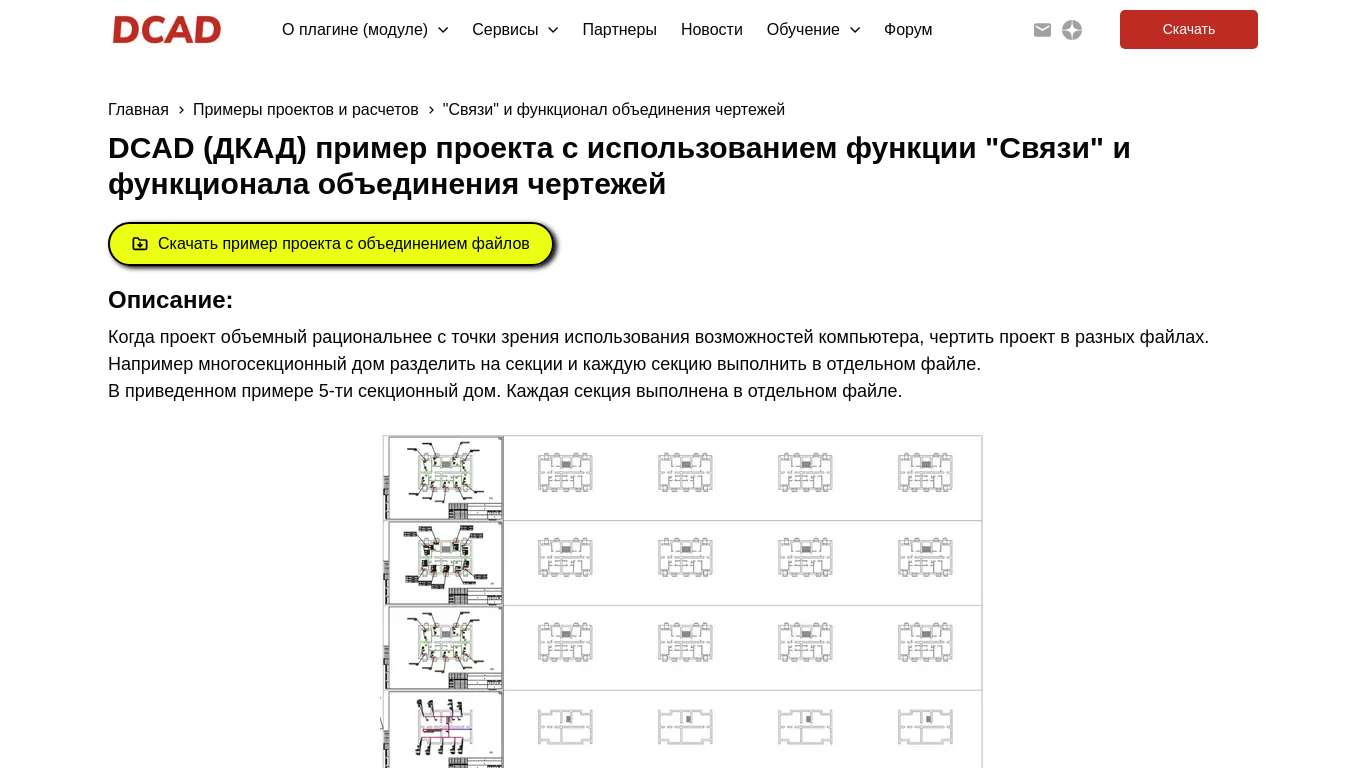Click the line starting «В приведенном примере»
Viewport: 1366px width, 768px height.
tap(505, 391)
